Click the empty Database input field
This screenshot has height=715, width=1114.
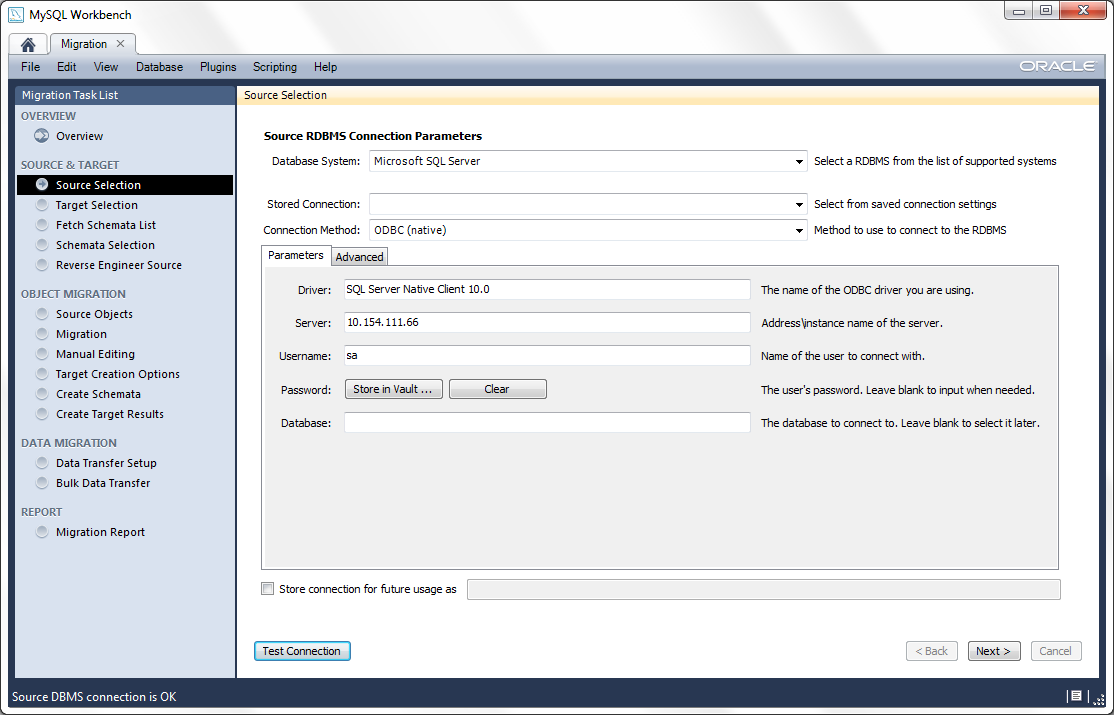[x=547, y=423]
